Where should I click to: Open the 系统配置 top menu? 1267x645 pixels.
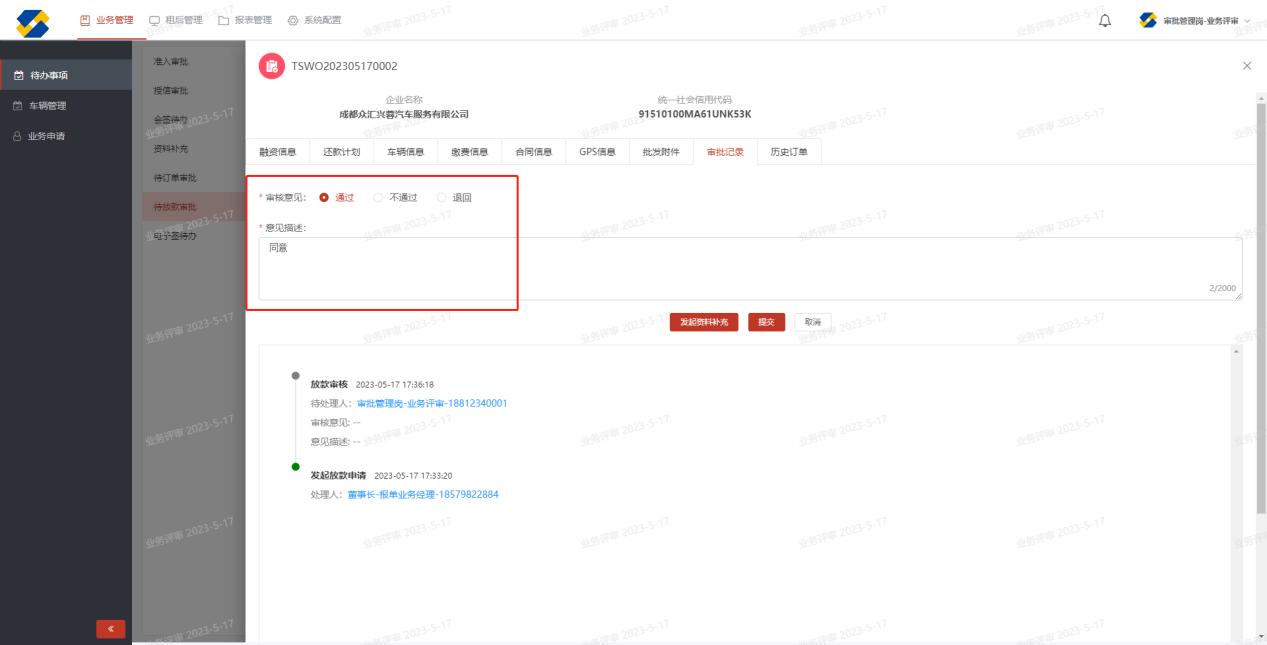click(314, 20)
